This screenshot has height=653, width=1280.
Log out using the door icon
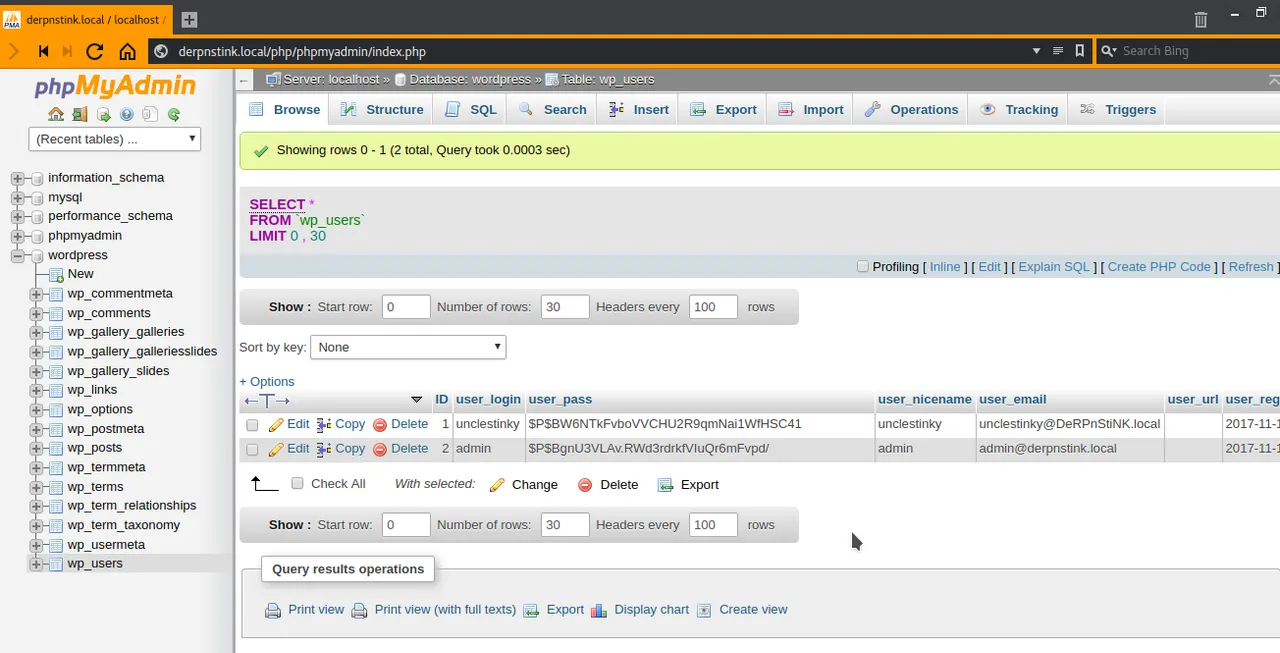[80, 114]
